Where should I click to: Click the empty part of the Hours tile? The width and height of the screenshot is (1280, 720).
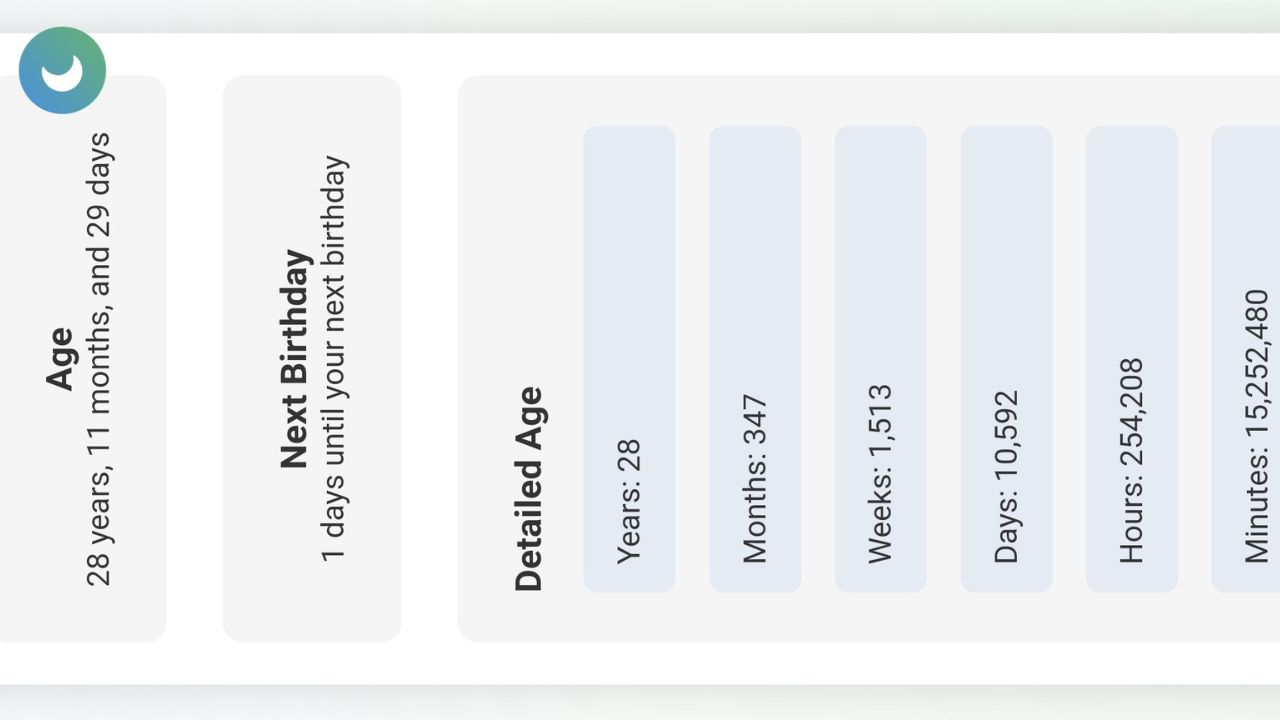click(x=1131, y=230)
